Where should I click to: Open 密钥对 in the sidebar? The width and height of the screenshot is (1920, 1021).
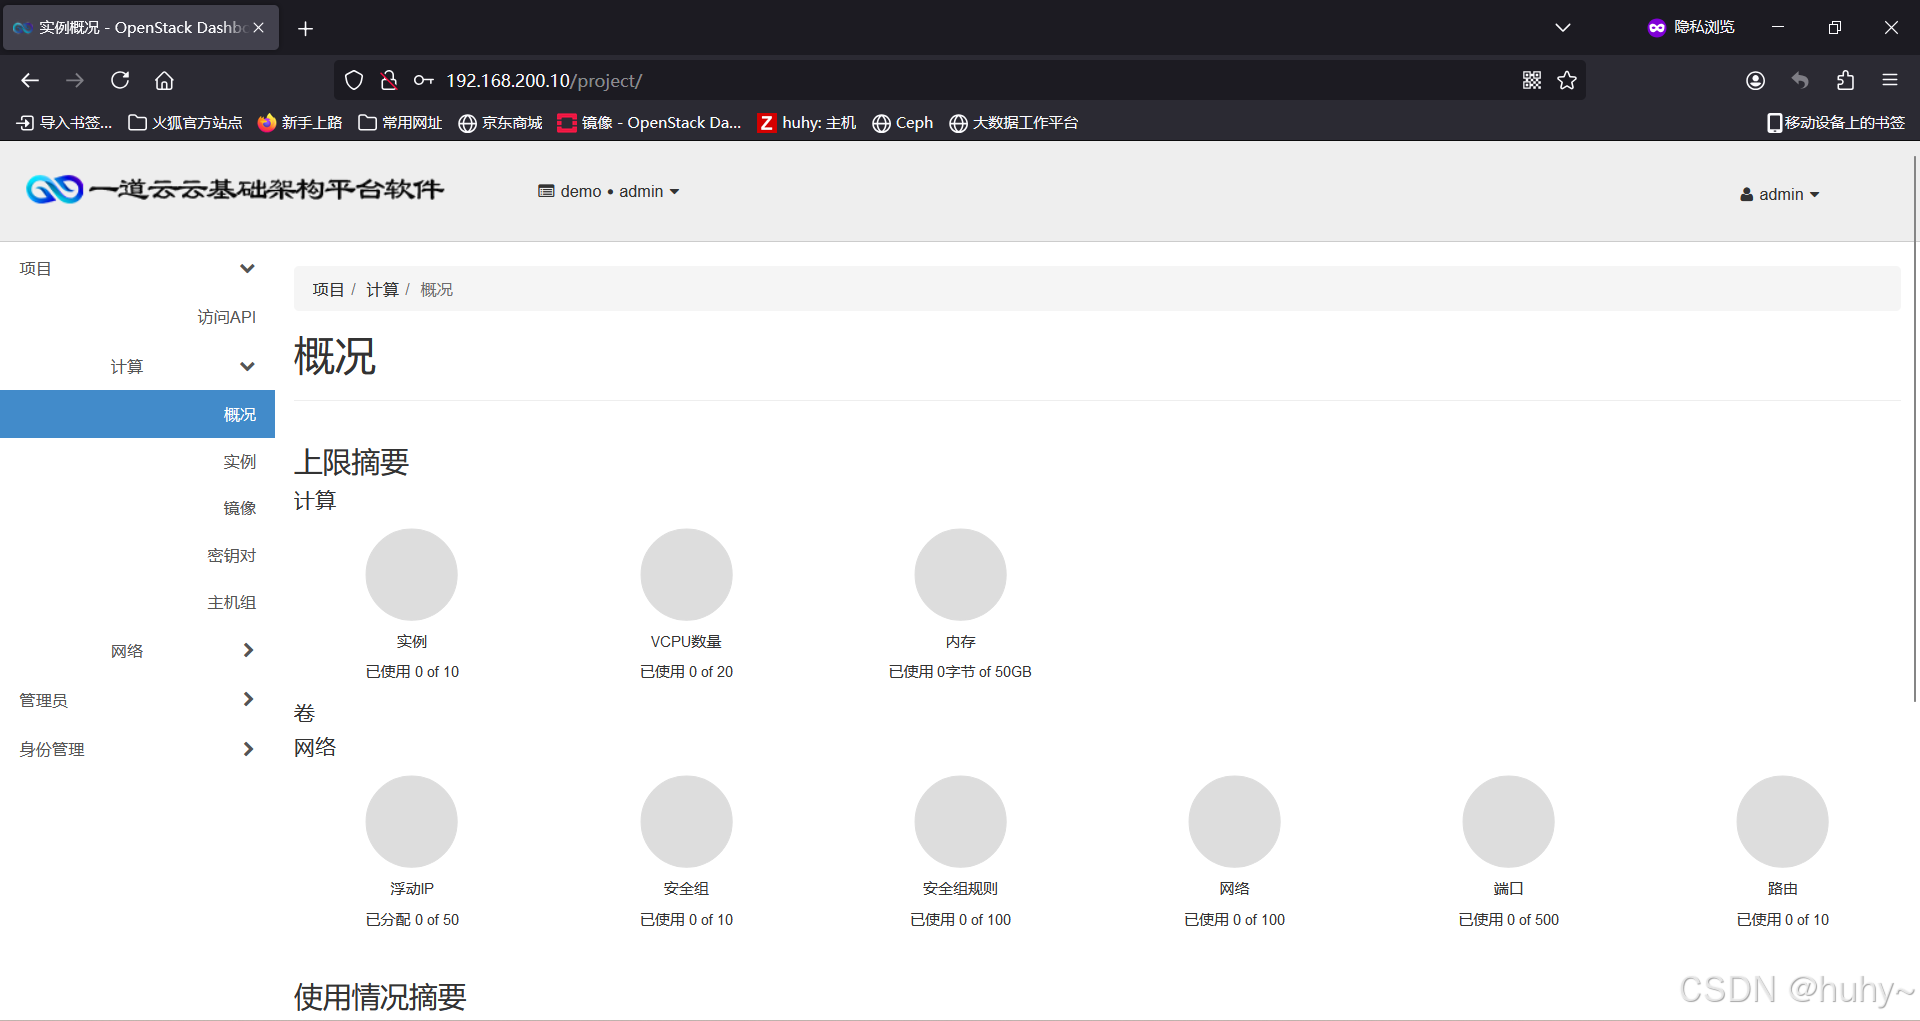point(231,555)
